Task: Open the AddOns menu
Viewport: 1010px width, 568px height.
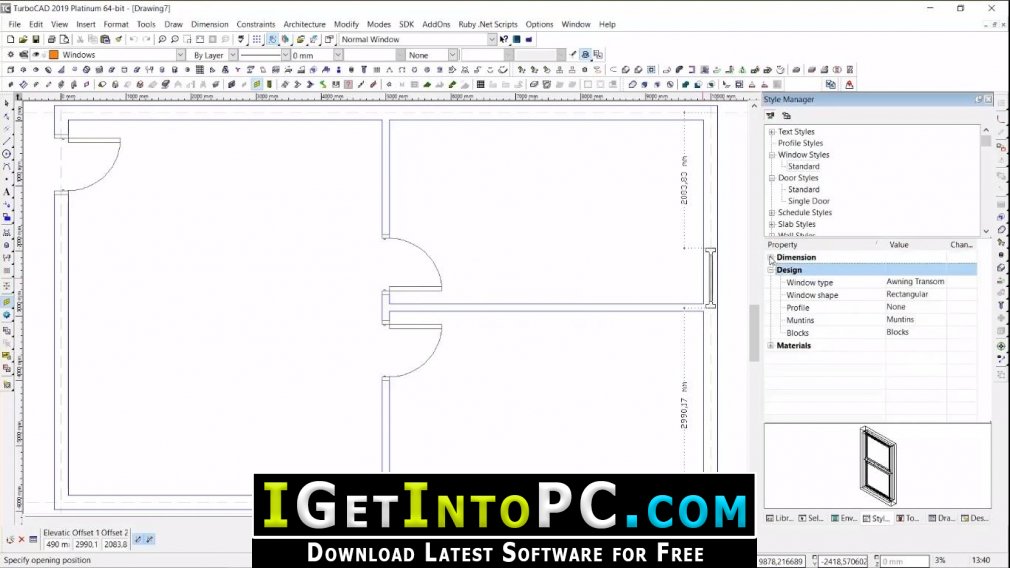Action: [436, 24]
